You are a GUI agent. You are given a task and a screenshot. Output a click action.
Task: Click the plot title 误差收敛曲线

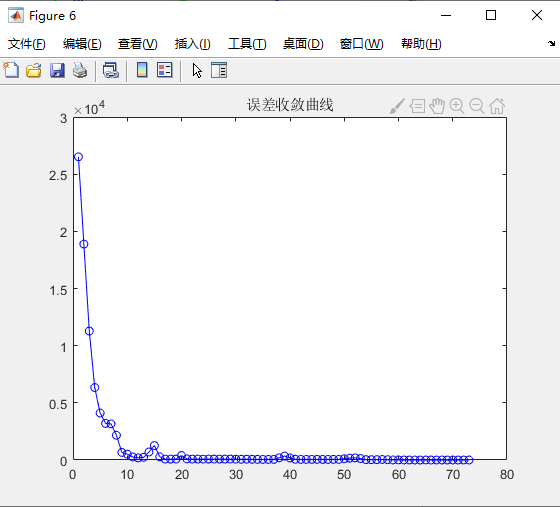click(290, 105)
